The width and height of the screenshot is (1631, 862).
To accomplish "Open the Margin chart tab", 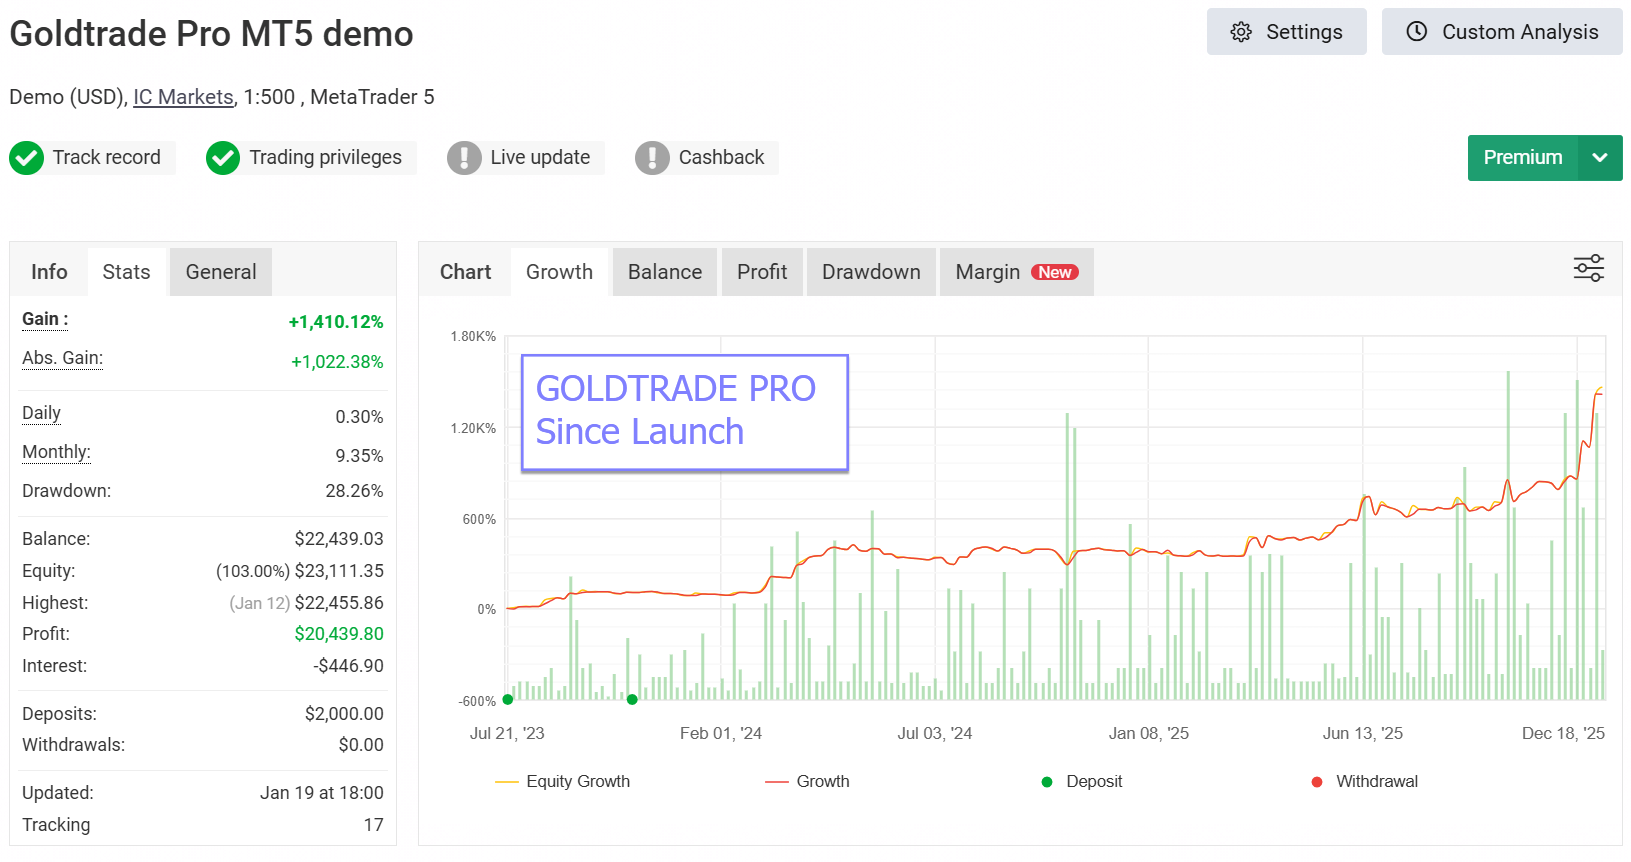I will 1016,272.
